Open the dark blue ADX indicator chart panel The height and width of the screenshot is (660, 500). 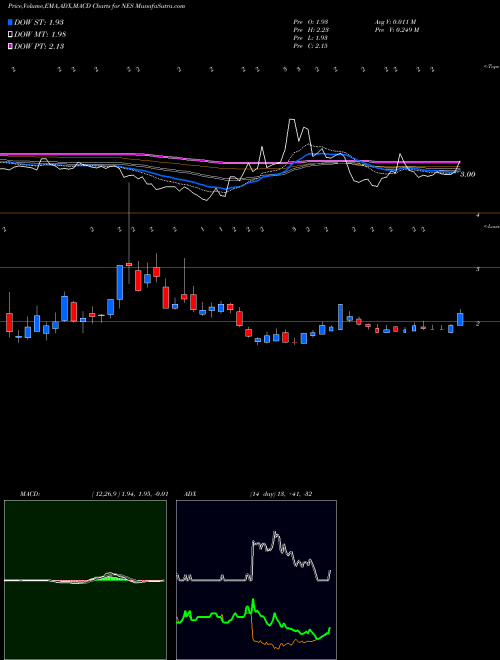coord(256,580)
